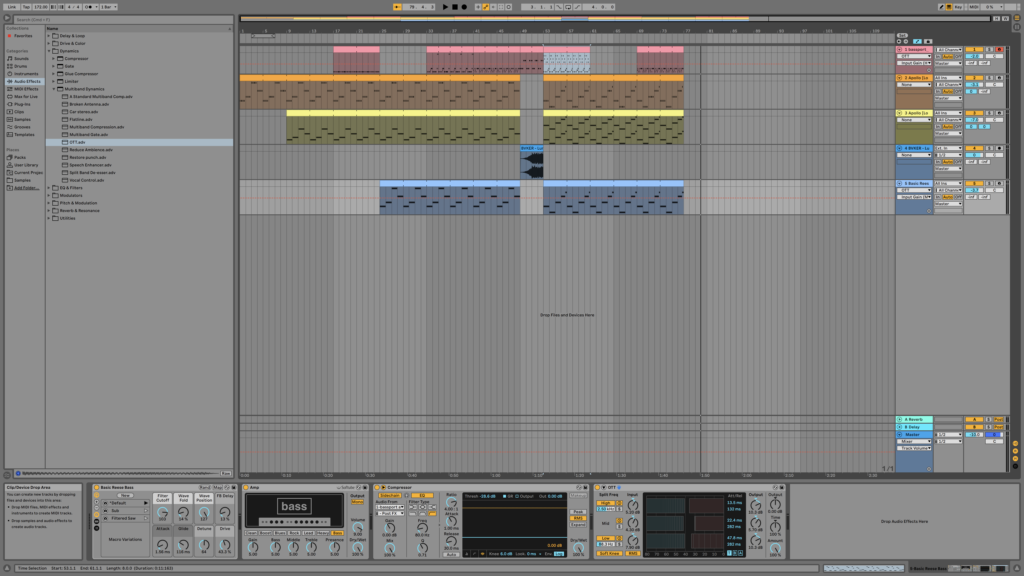
Task: Arm recording on 1 bassport track
Action: tap(998, 49)
